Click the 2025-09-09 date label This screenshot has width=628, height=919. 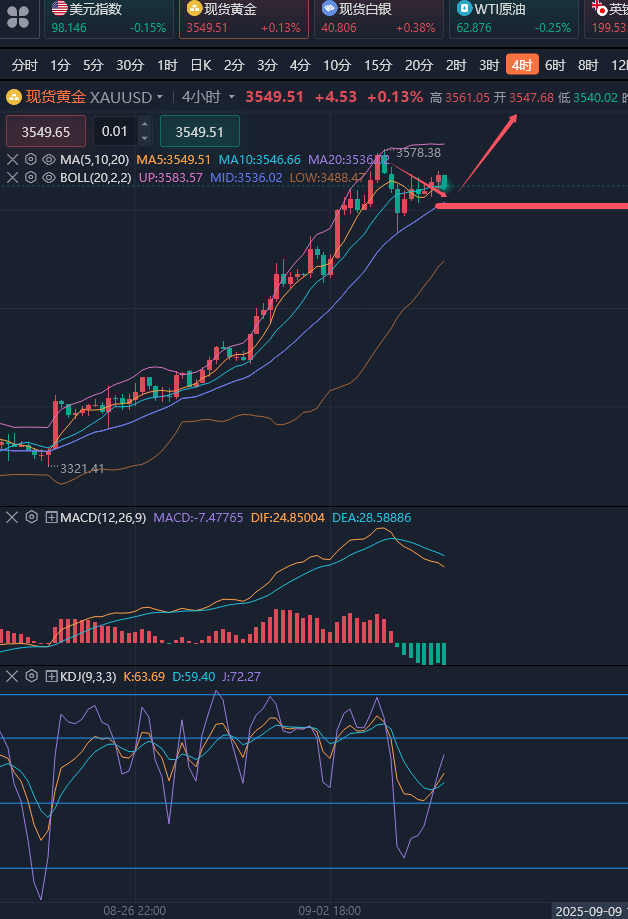point(588,911)
